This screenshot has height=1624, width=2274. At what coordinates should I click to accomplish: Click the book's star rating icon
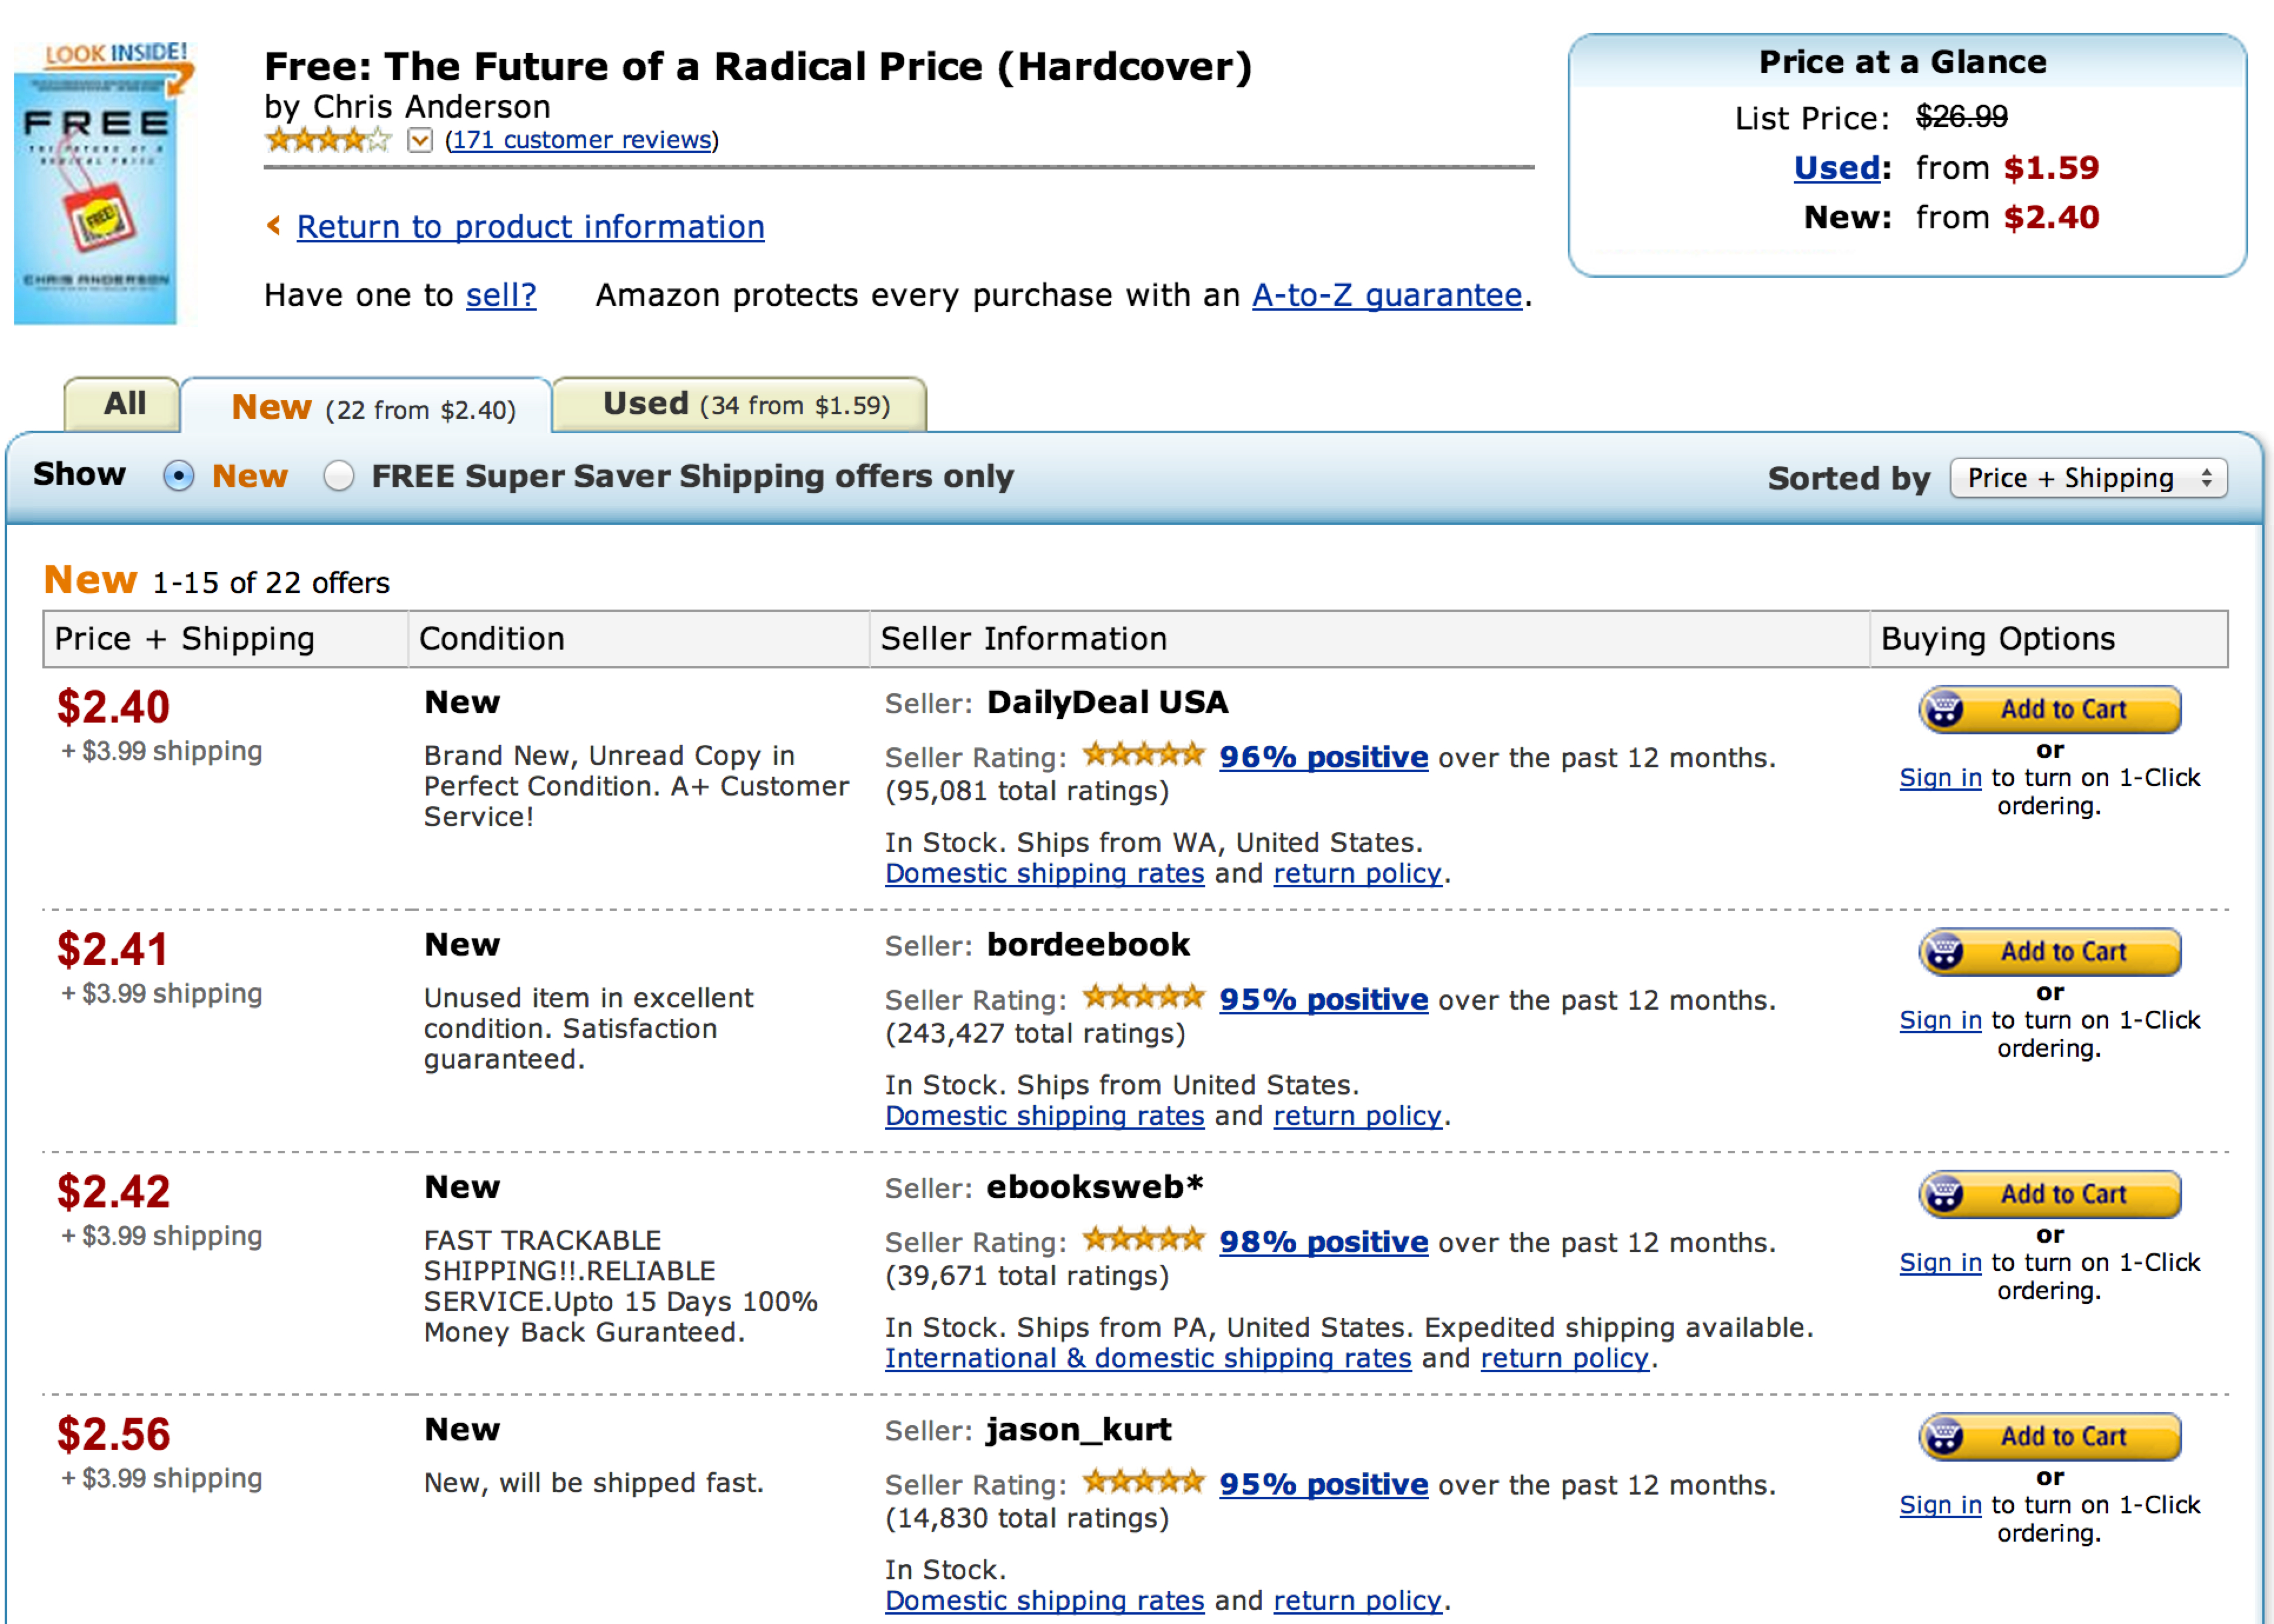click(328, 140)
